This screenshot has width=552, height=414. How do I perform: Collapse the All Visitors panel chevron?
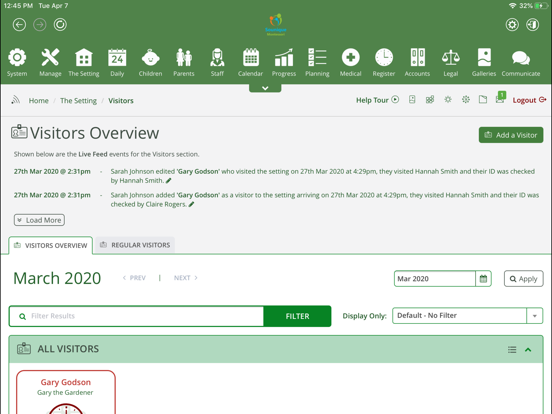point(528,350)
